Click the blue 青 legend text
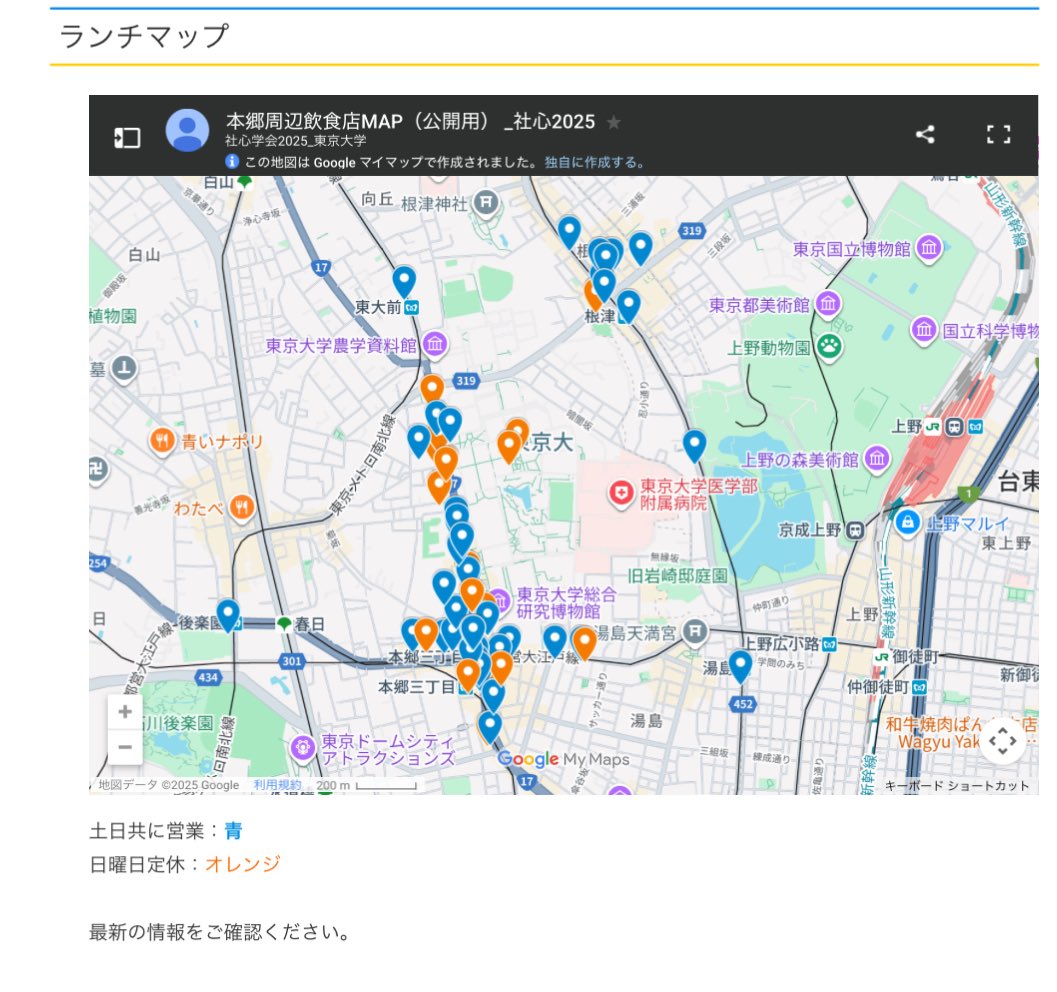 pyautogui.click(x=233, y=831)
